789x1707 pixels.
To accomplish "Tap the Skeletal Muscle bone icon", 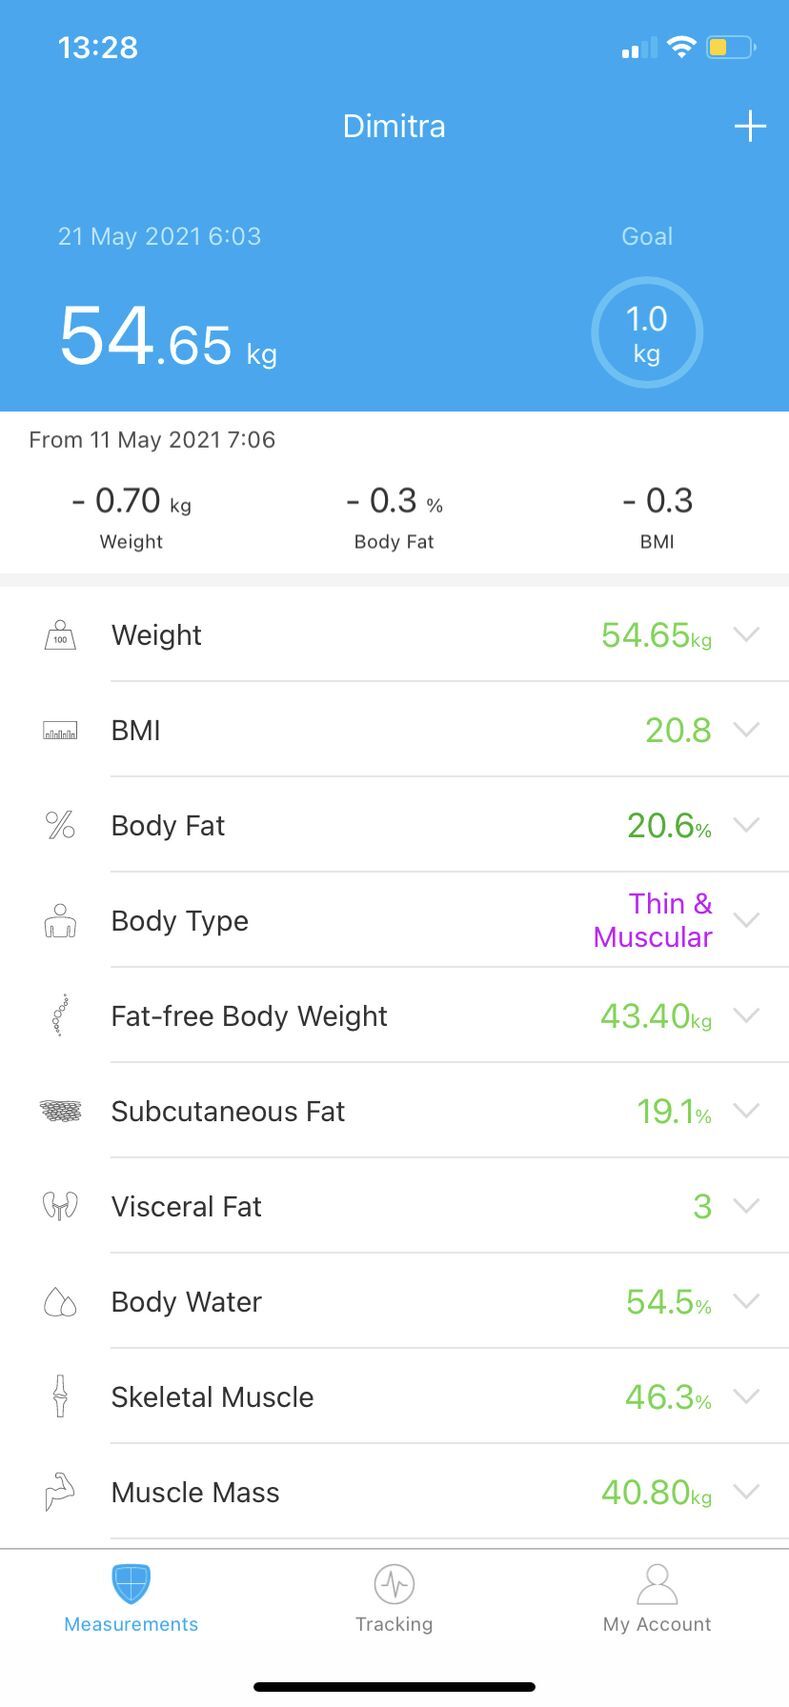I will (60, 1396).
